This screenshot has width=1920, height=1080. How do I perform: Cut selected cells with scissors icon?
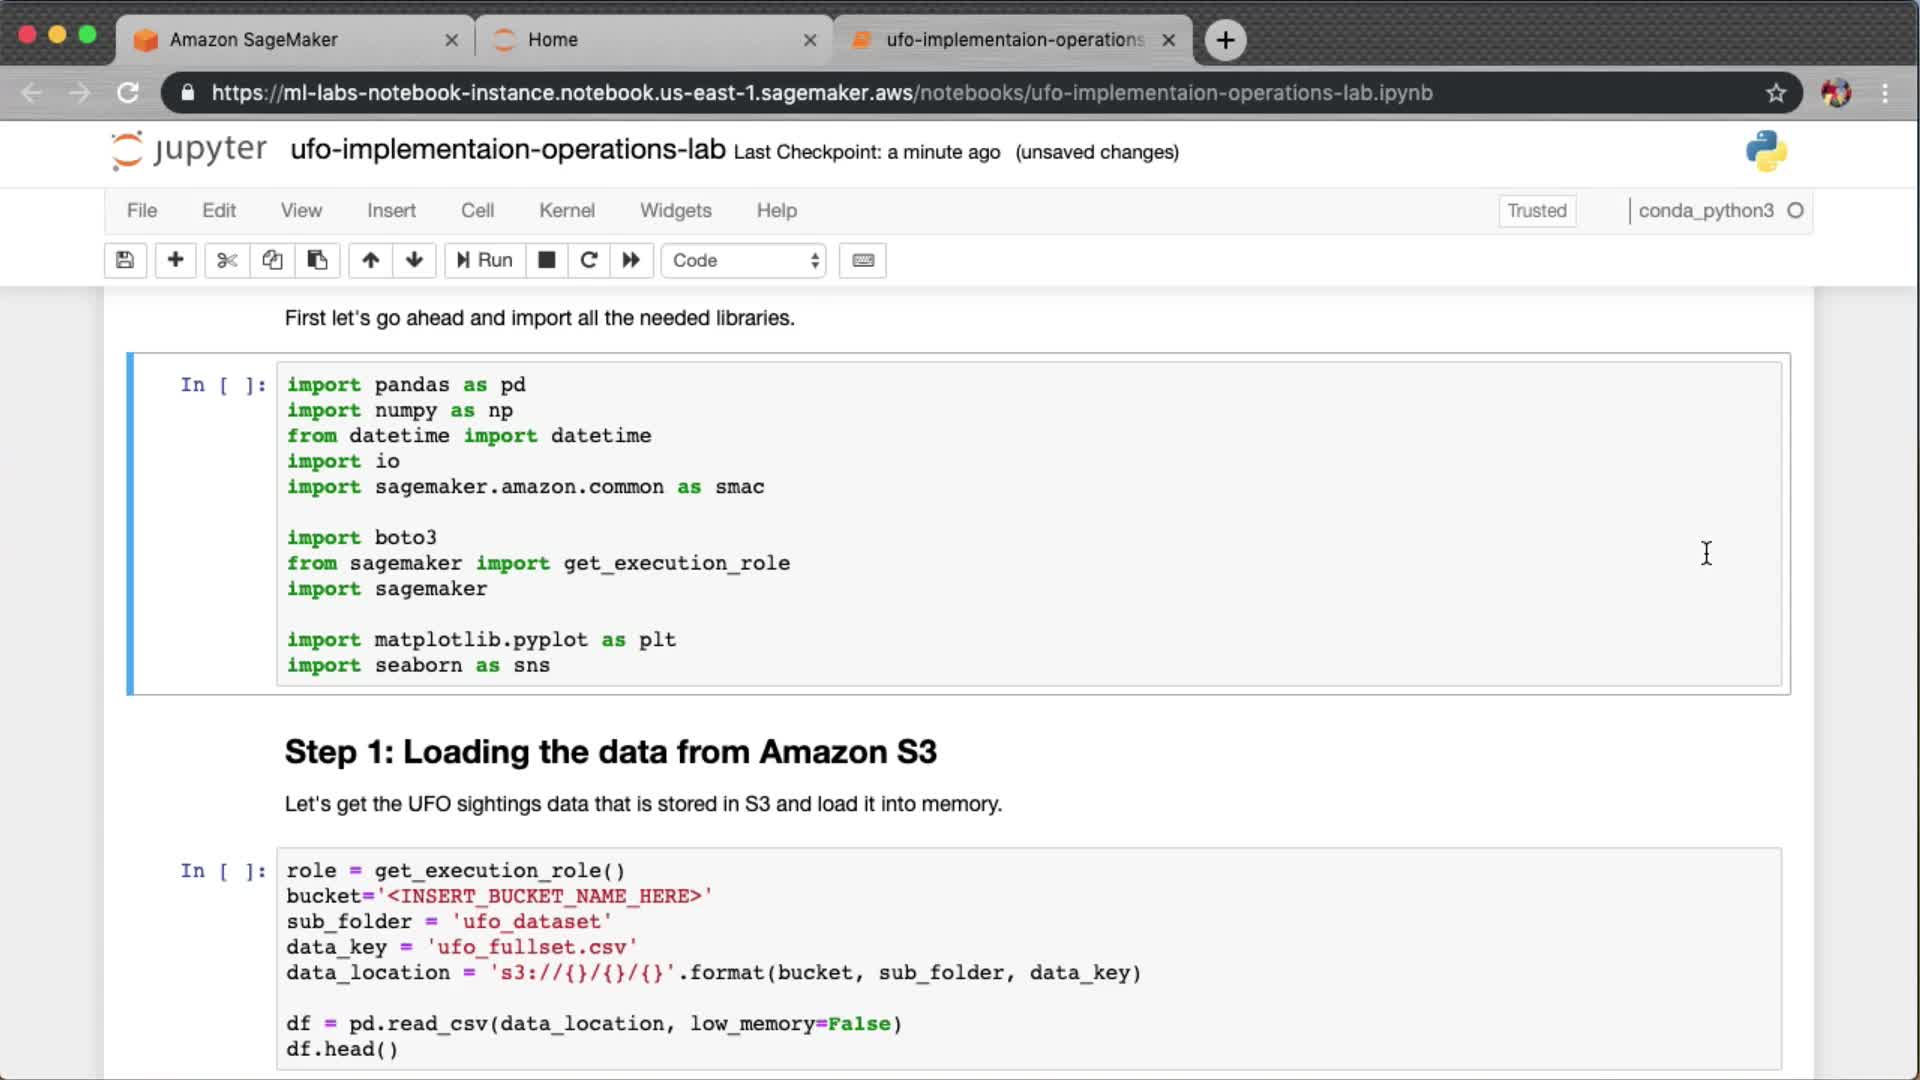tap(227, 260)
